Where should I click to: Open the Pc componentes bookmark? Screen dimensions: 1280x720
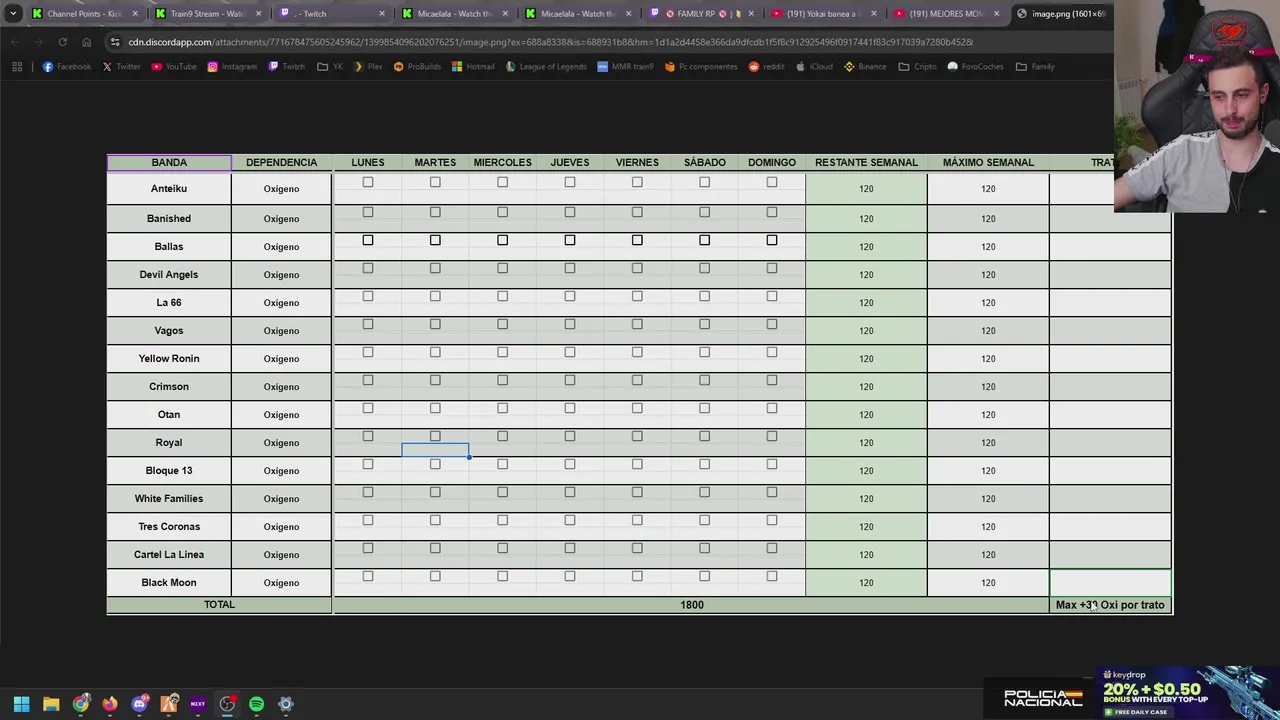(x=701, y=67)
